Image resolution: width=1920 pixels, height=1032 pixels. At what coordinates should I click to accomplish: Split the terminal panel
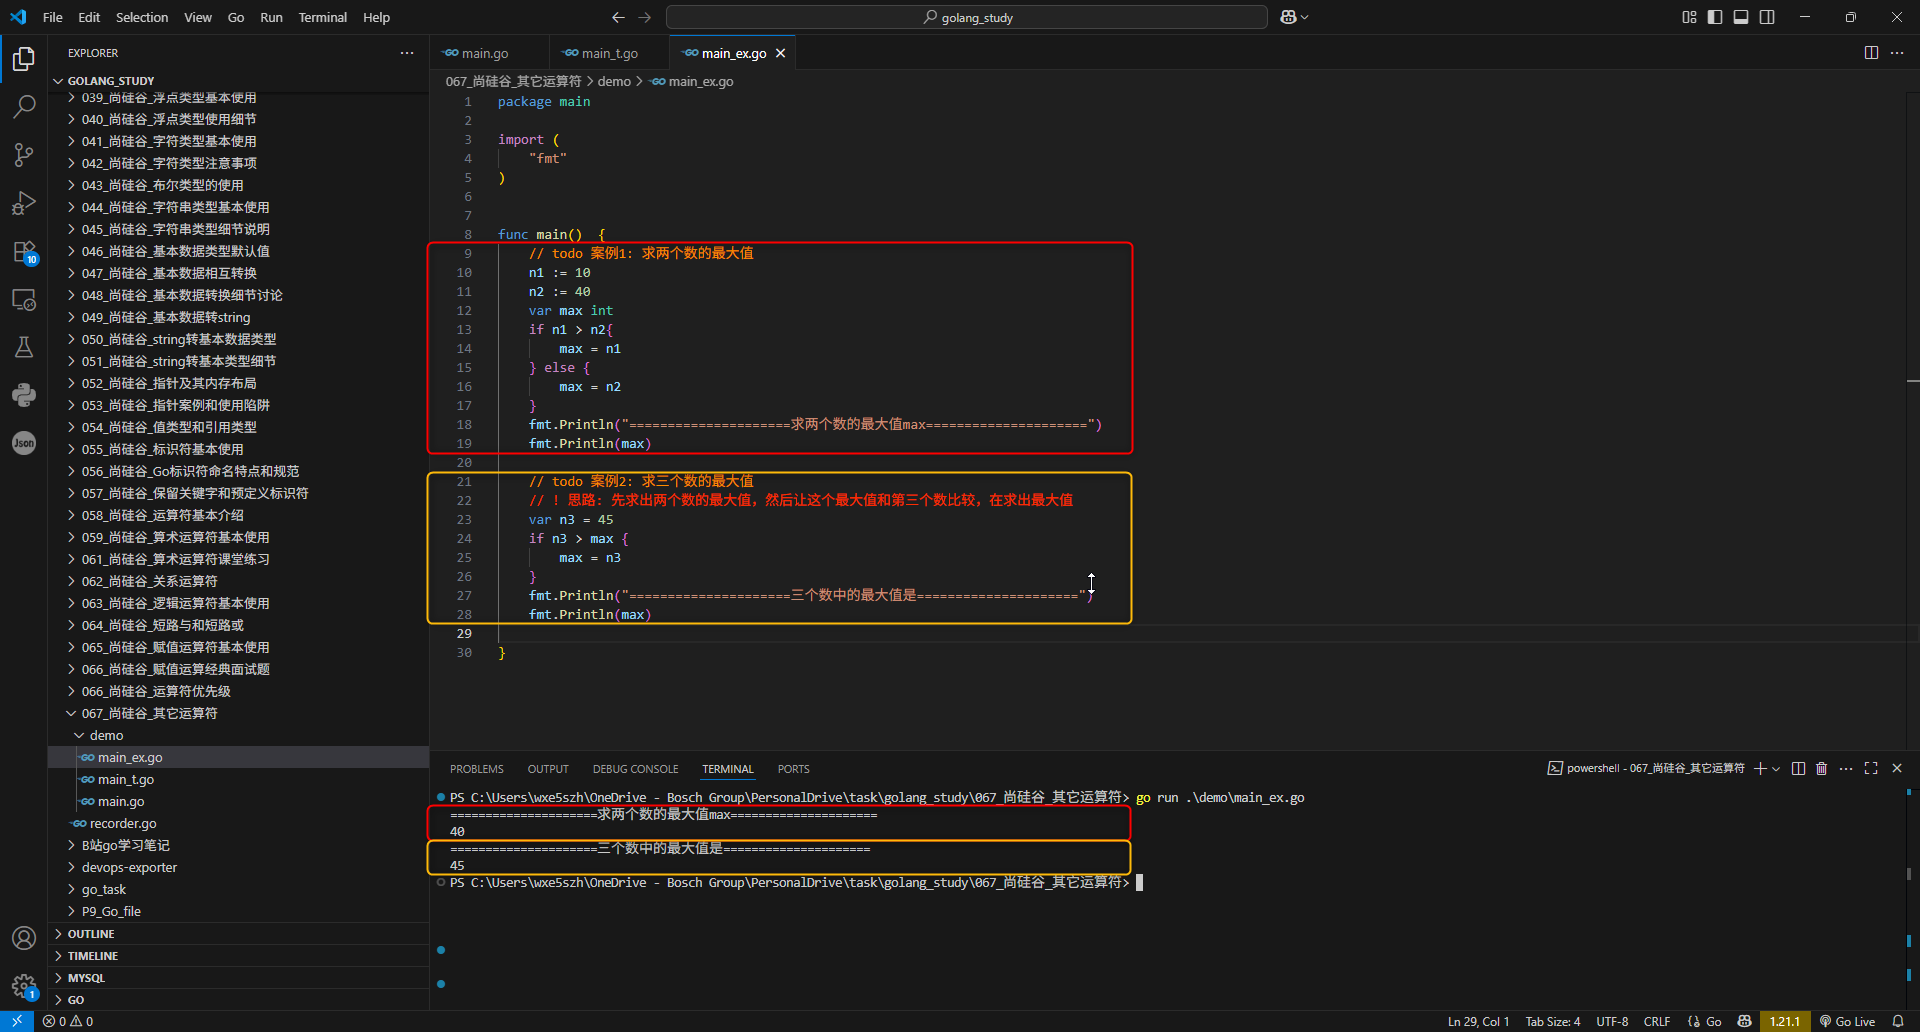pyautogui.click(x=1798, y=768)
